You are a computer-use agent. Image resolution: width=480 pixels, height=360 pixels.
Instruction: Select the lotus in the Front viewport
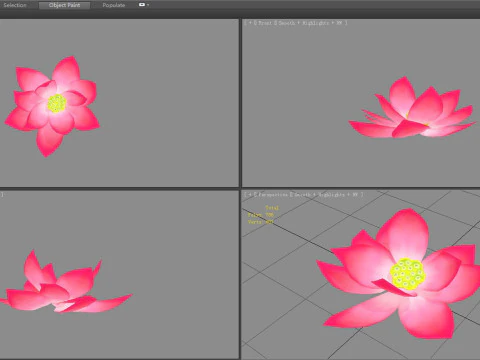click(x=412, y=108)
